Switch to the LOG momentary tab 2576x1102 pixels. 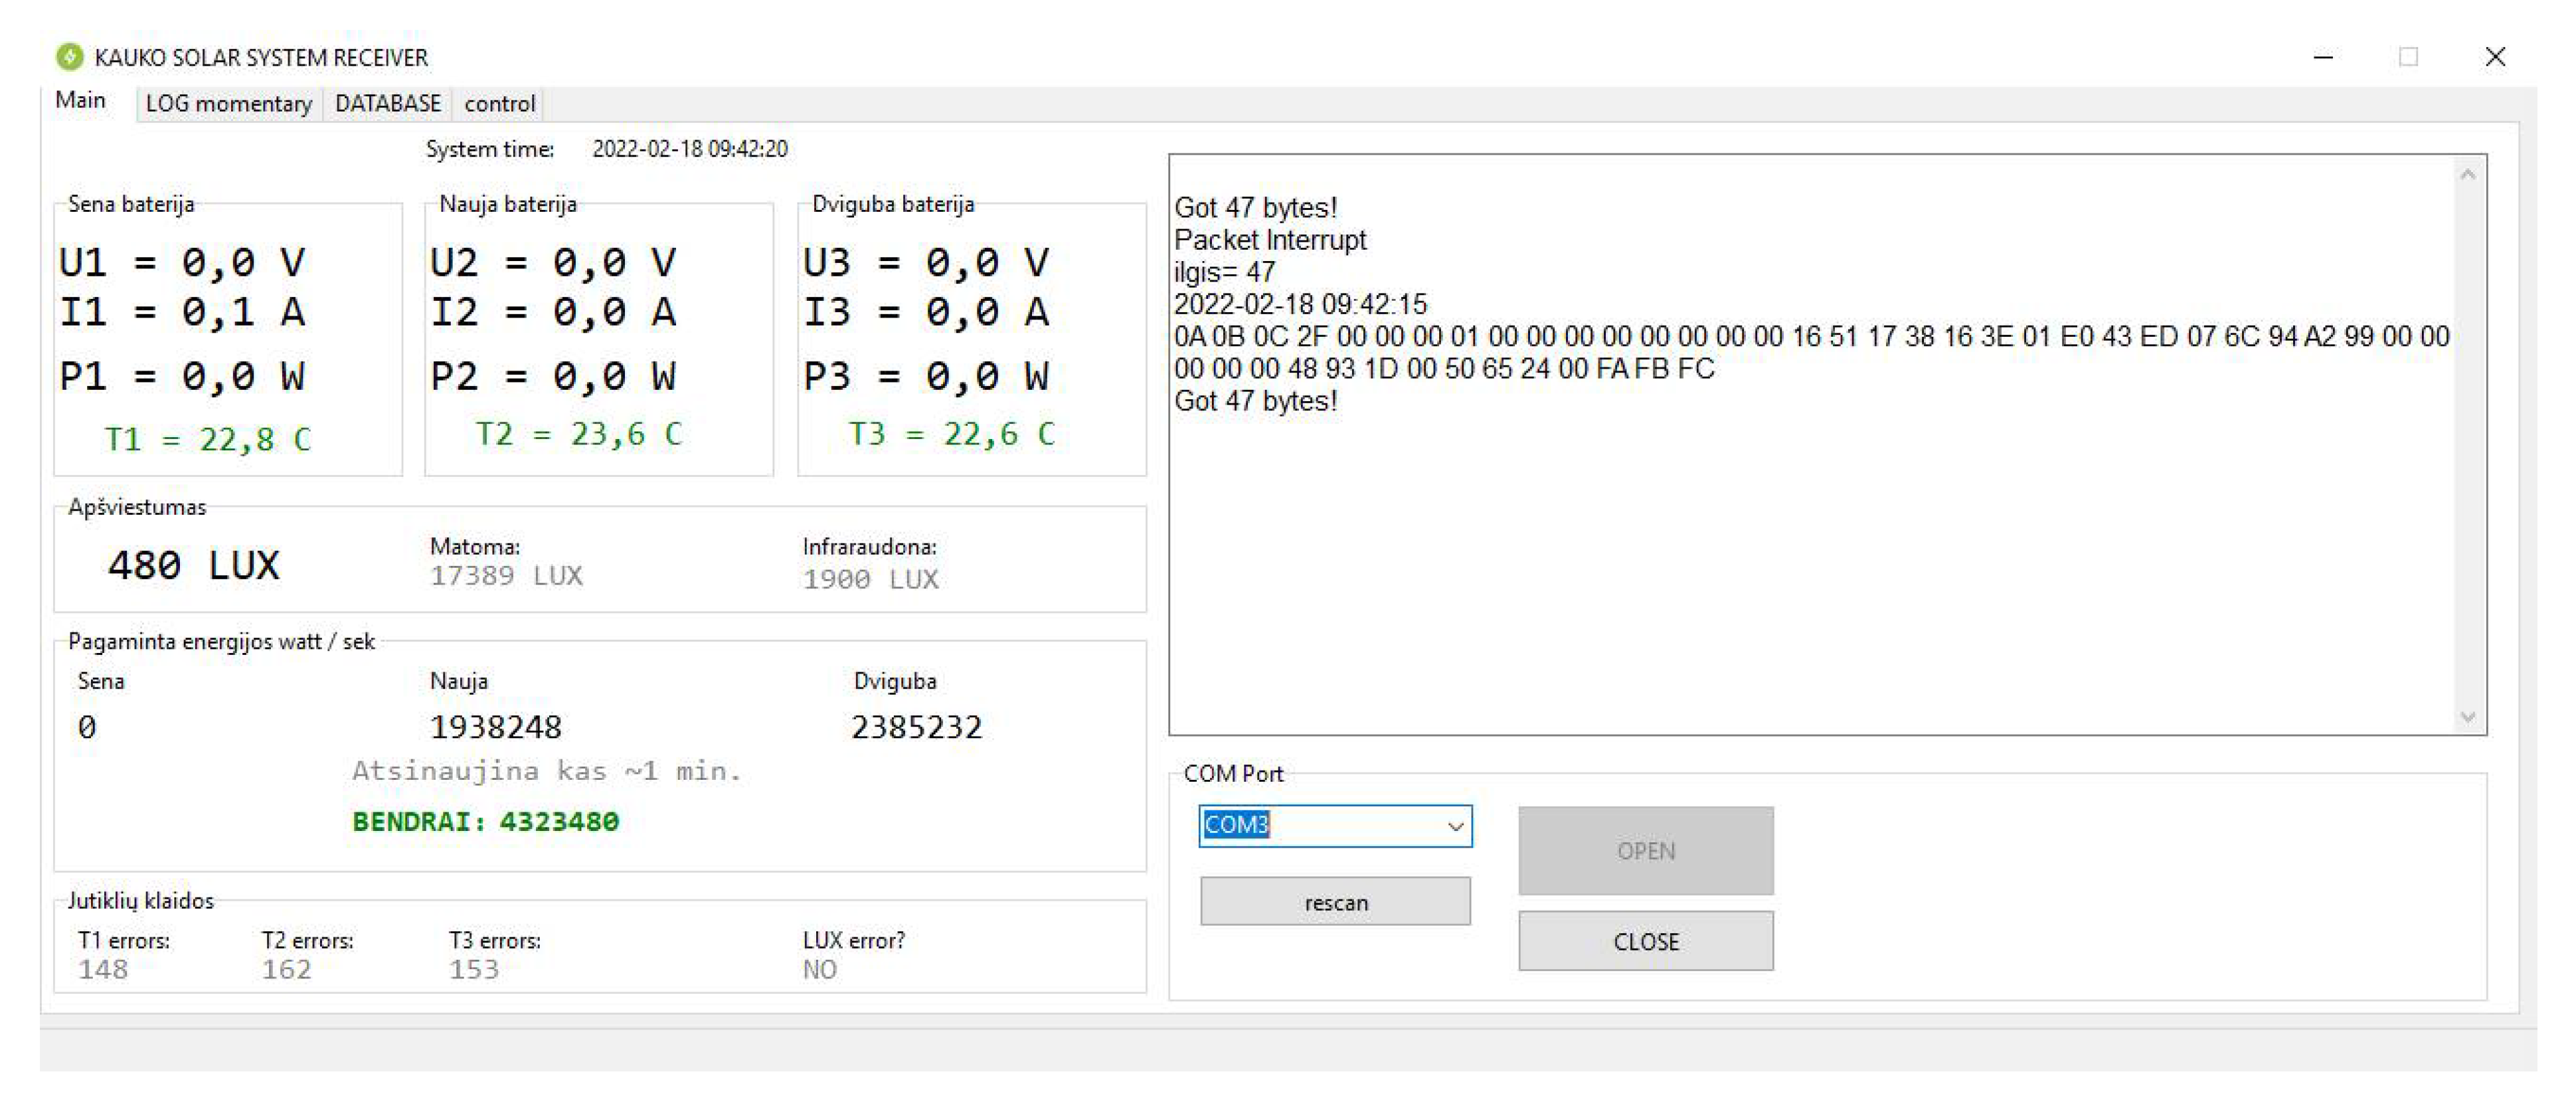pos(228,104)
